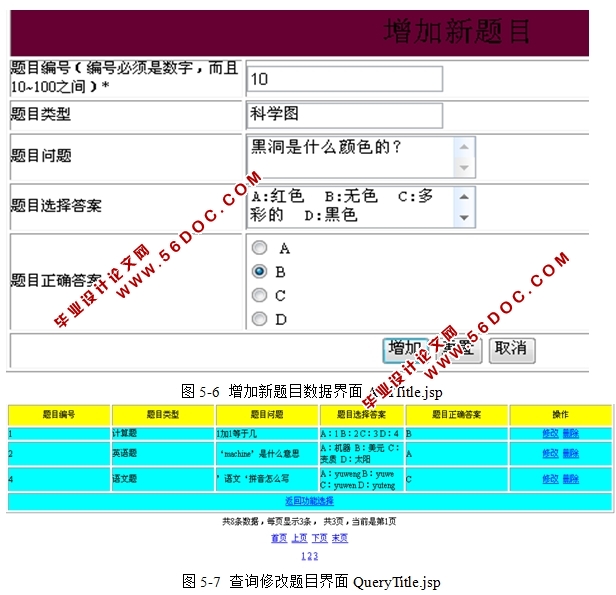Click 修改 link for 语文题 row

click(x=550, y=479)
